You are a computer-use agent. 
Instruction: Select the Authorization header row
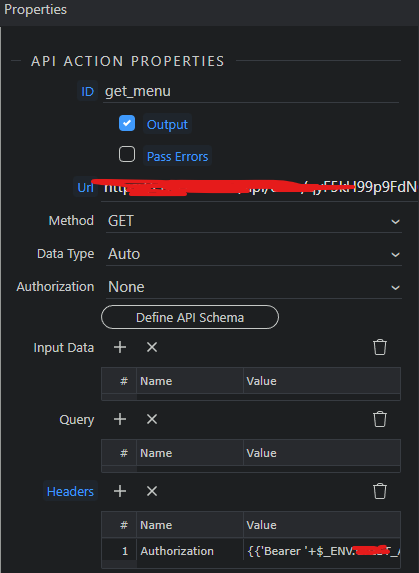coord(251,551)
